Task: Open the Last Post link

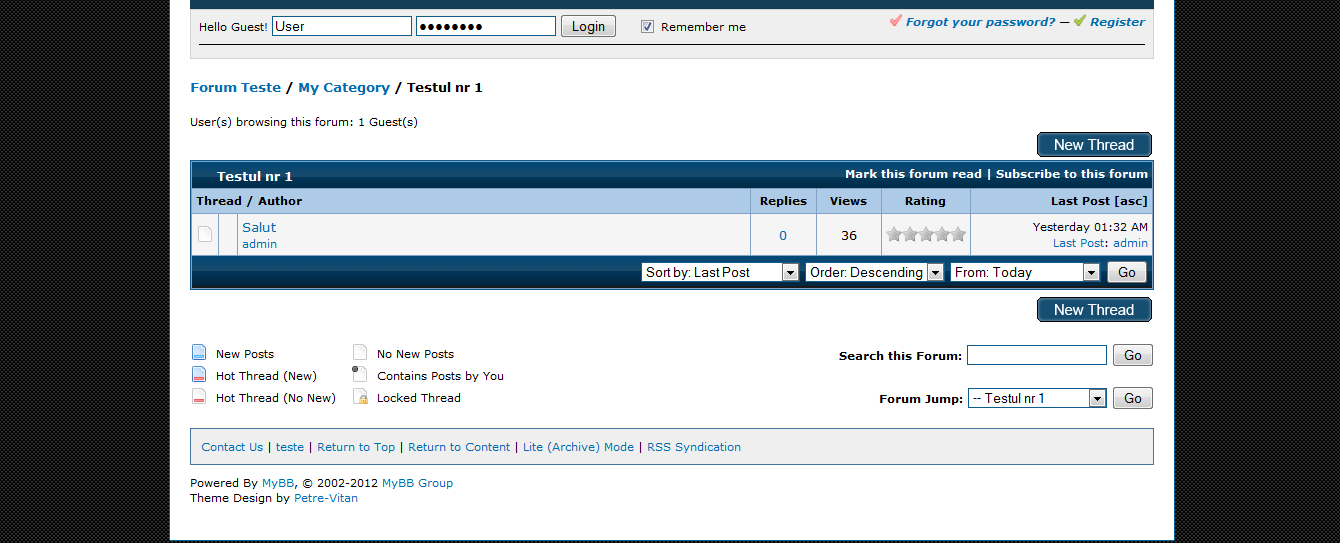Action: click(x=1079, y=243)
